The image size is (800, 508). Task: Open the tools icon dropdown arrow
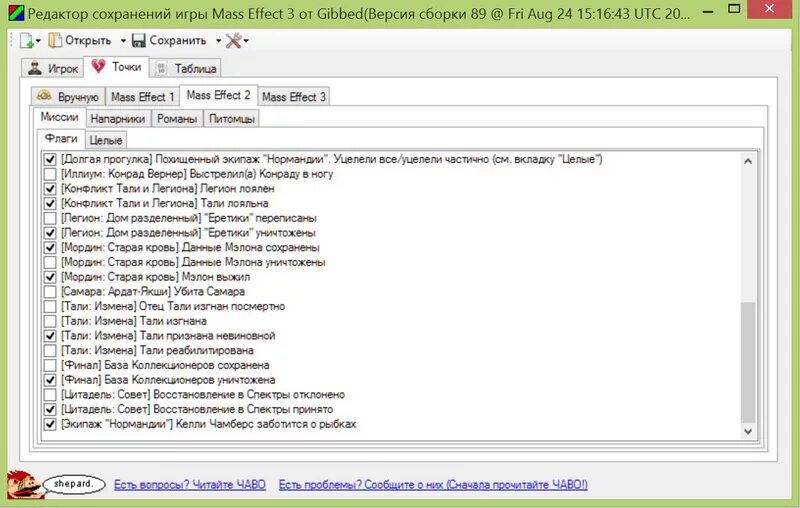click(x=246, y=41)
